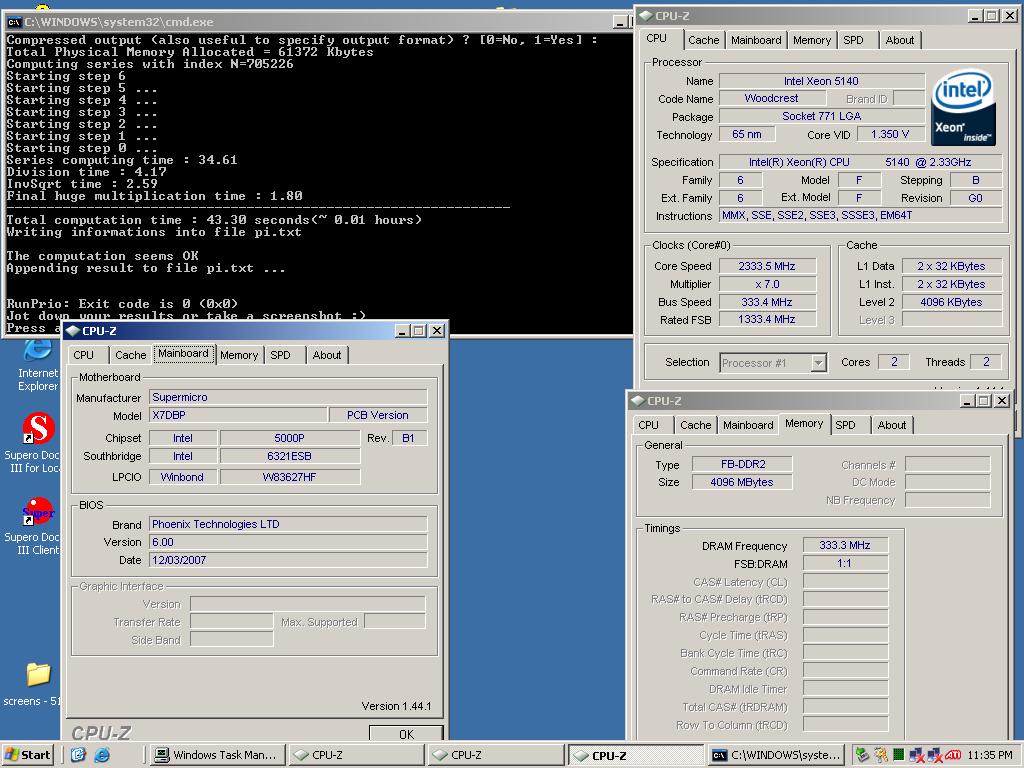Select Cache tab in Mainboard CPU-Z window
This screenshot has width=1024, height=768.
pyautogui.click(x=131, y=355)
